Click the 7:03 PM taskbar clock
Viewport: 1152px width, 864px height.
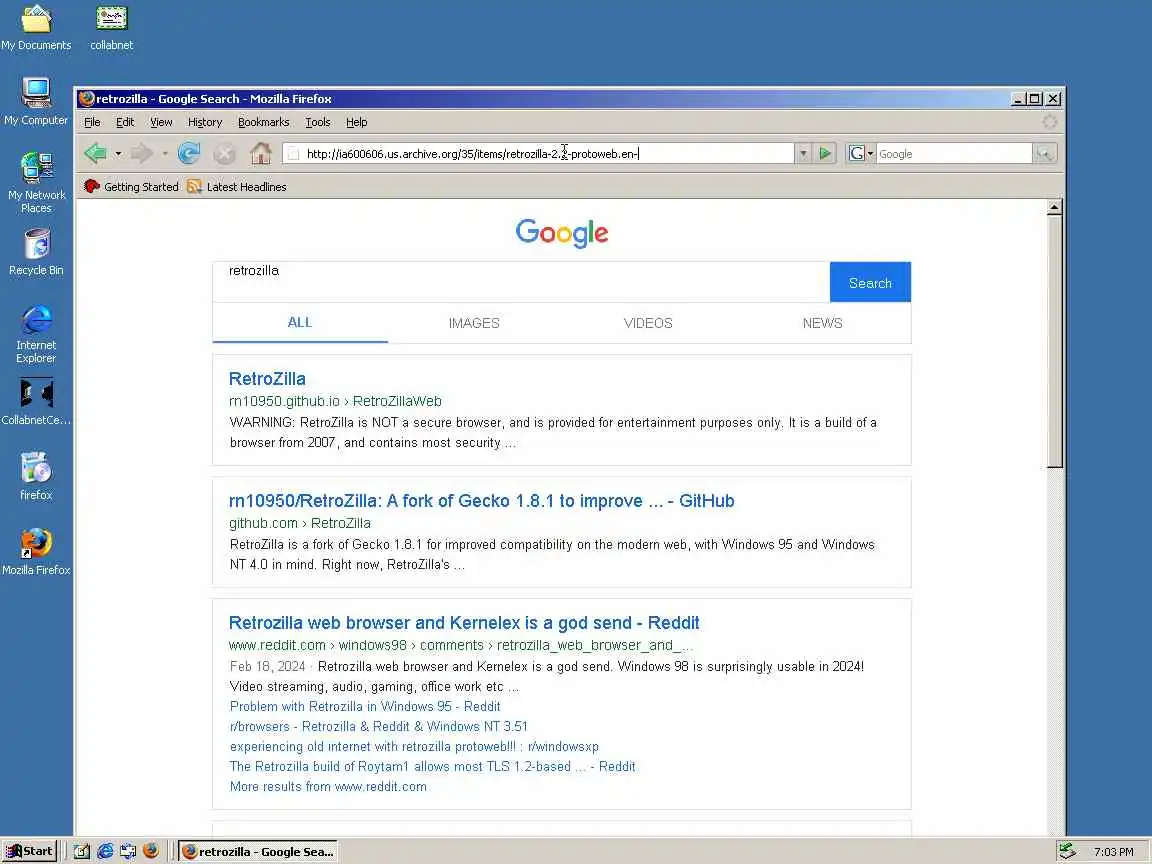[x=1113, y=852]
